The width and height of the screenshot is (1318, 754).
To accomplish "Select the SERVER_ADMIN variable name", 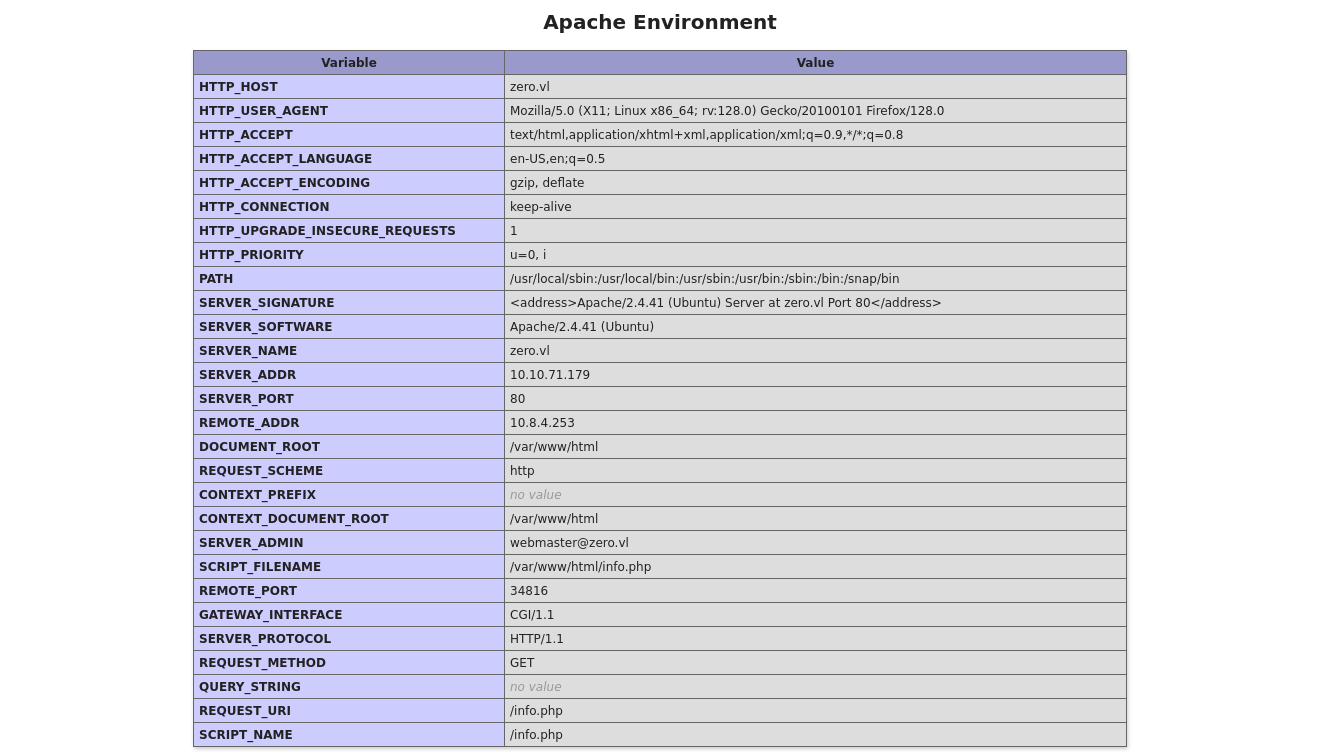I will click(251, 543).
